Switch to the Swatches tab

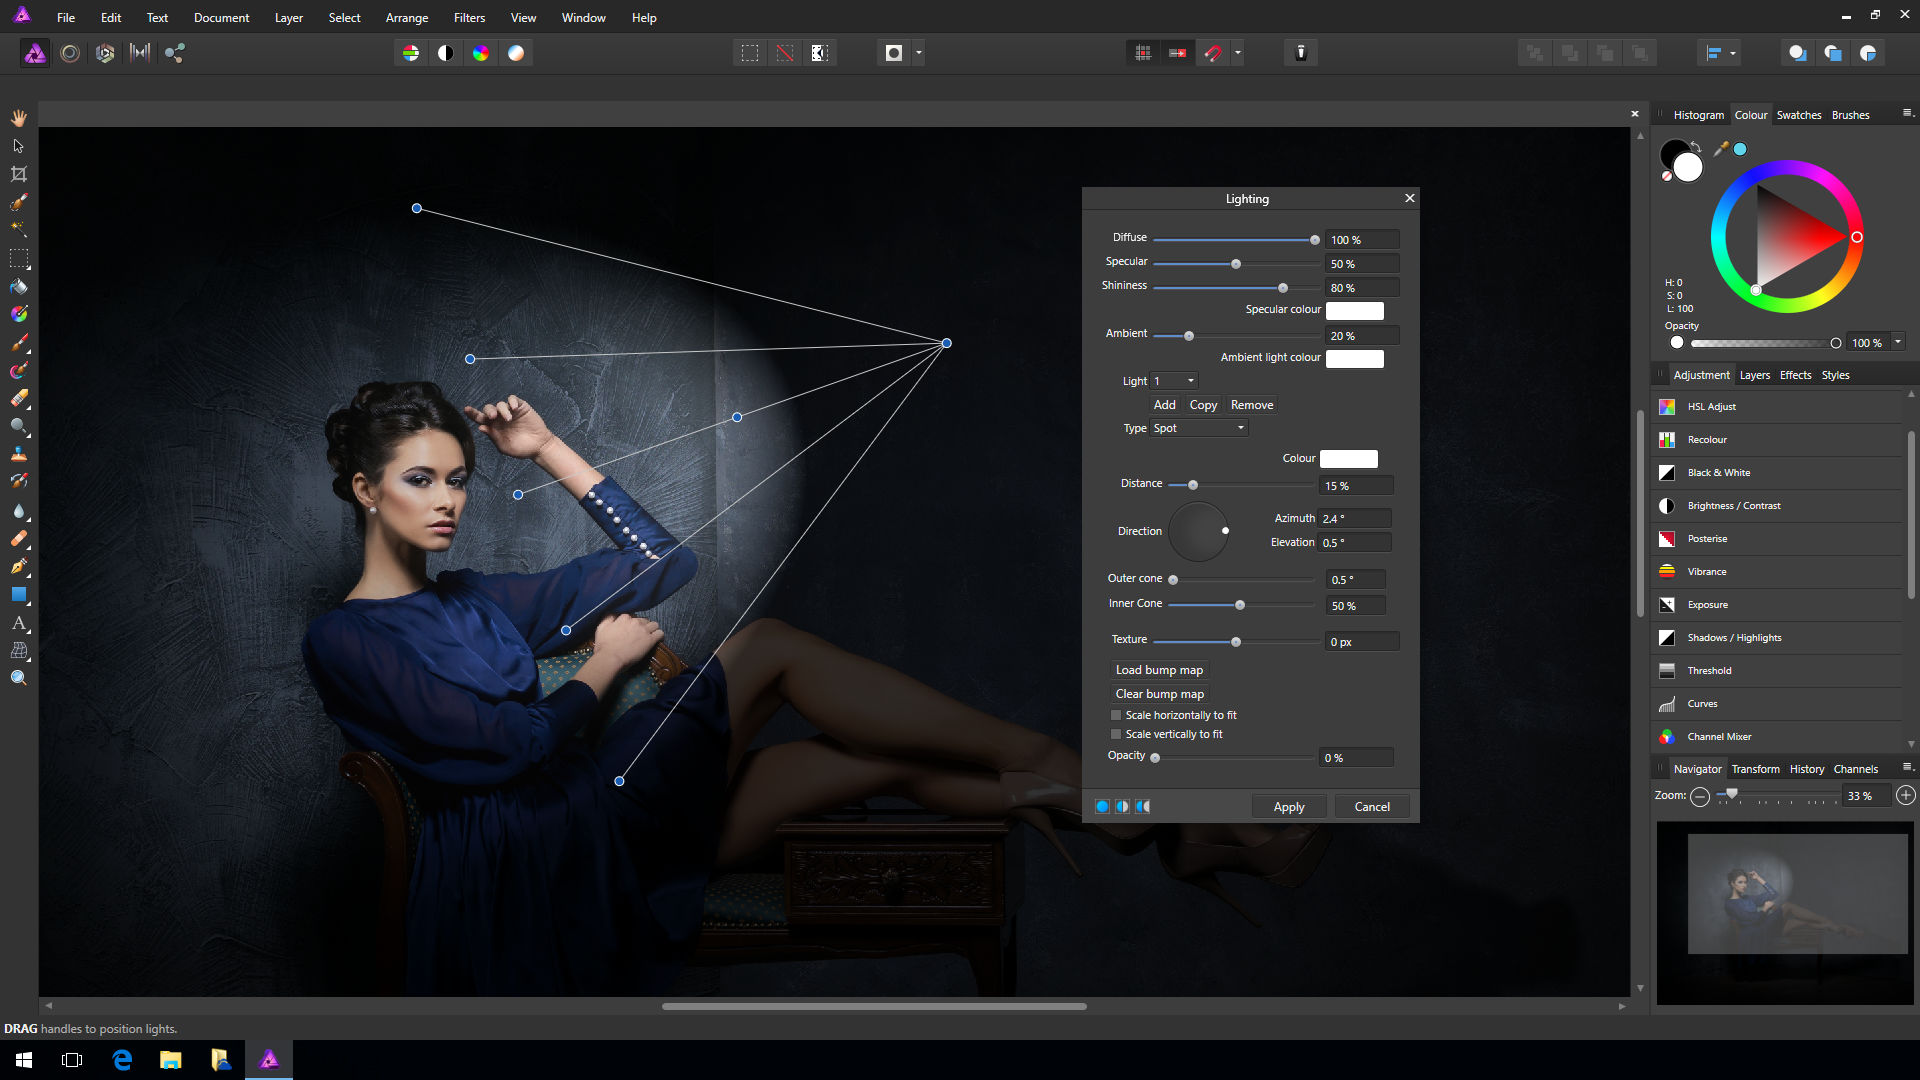click(x=1797, y=115)
